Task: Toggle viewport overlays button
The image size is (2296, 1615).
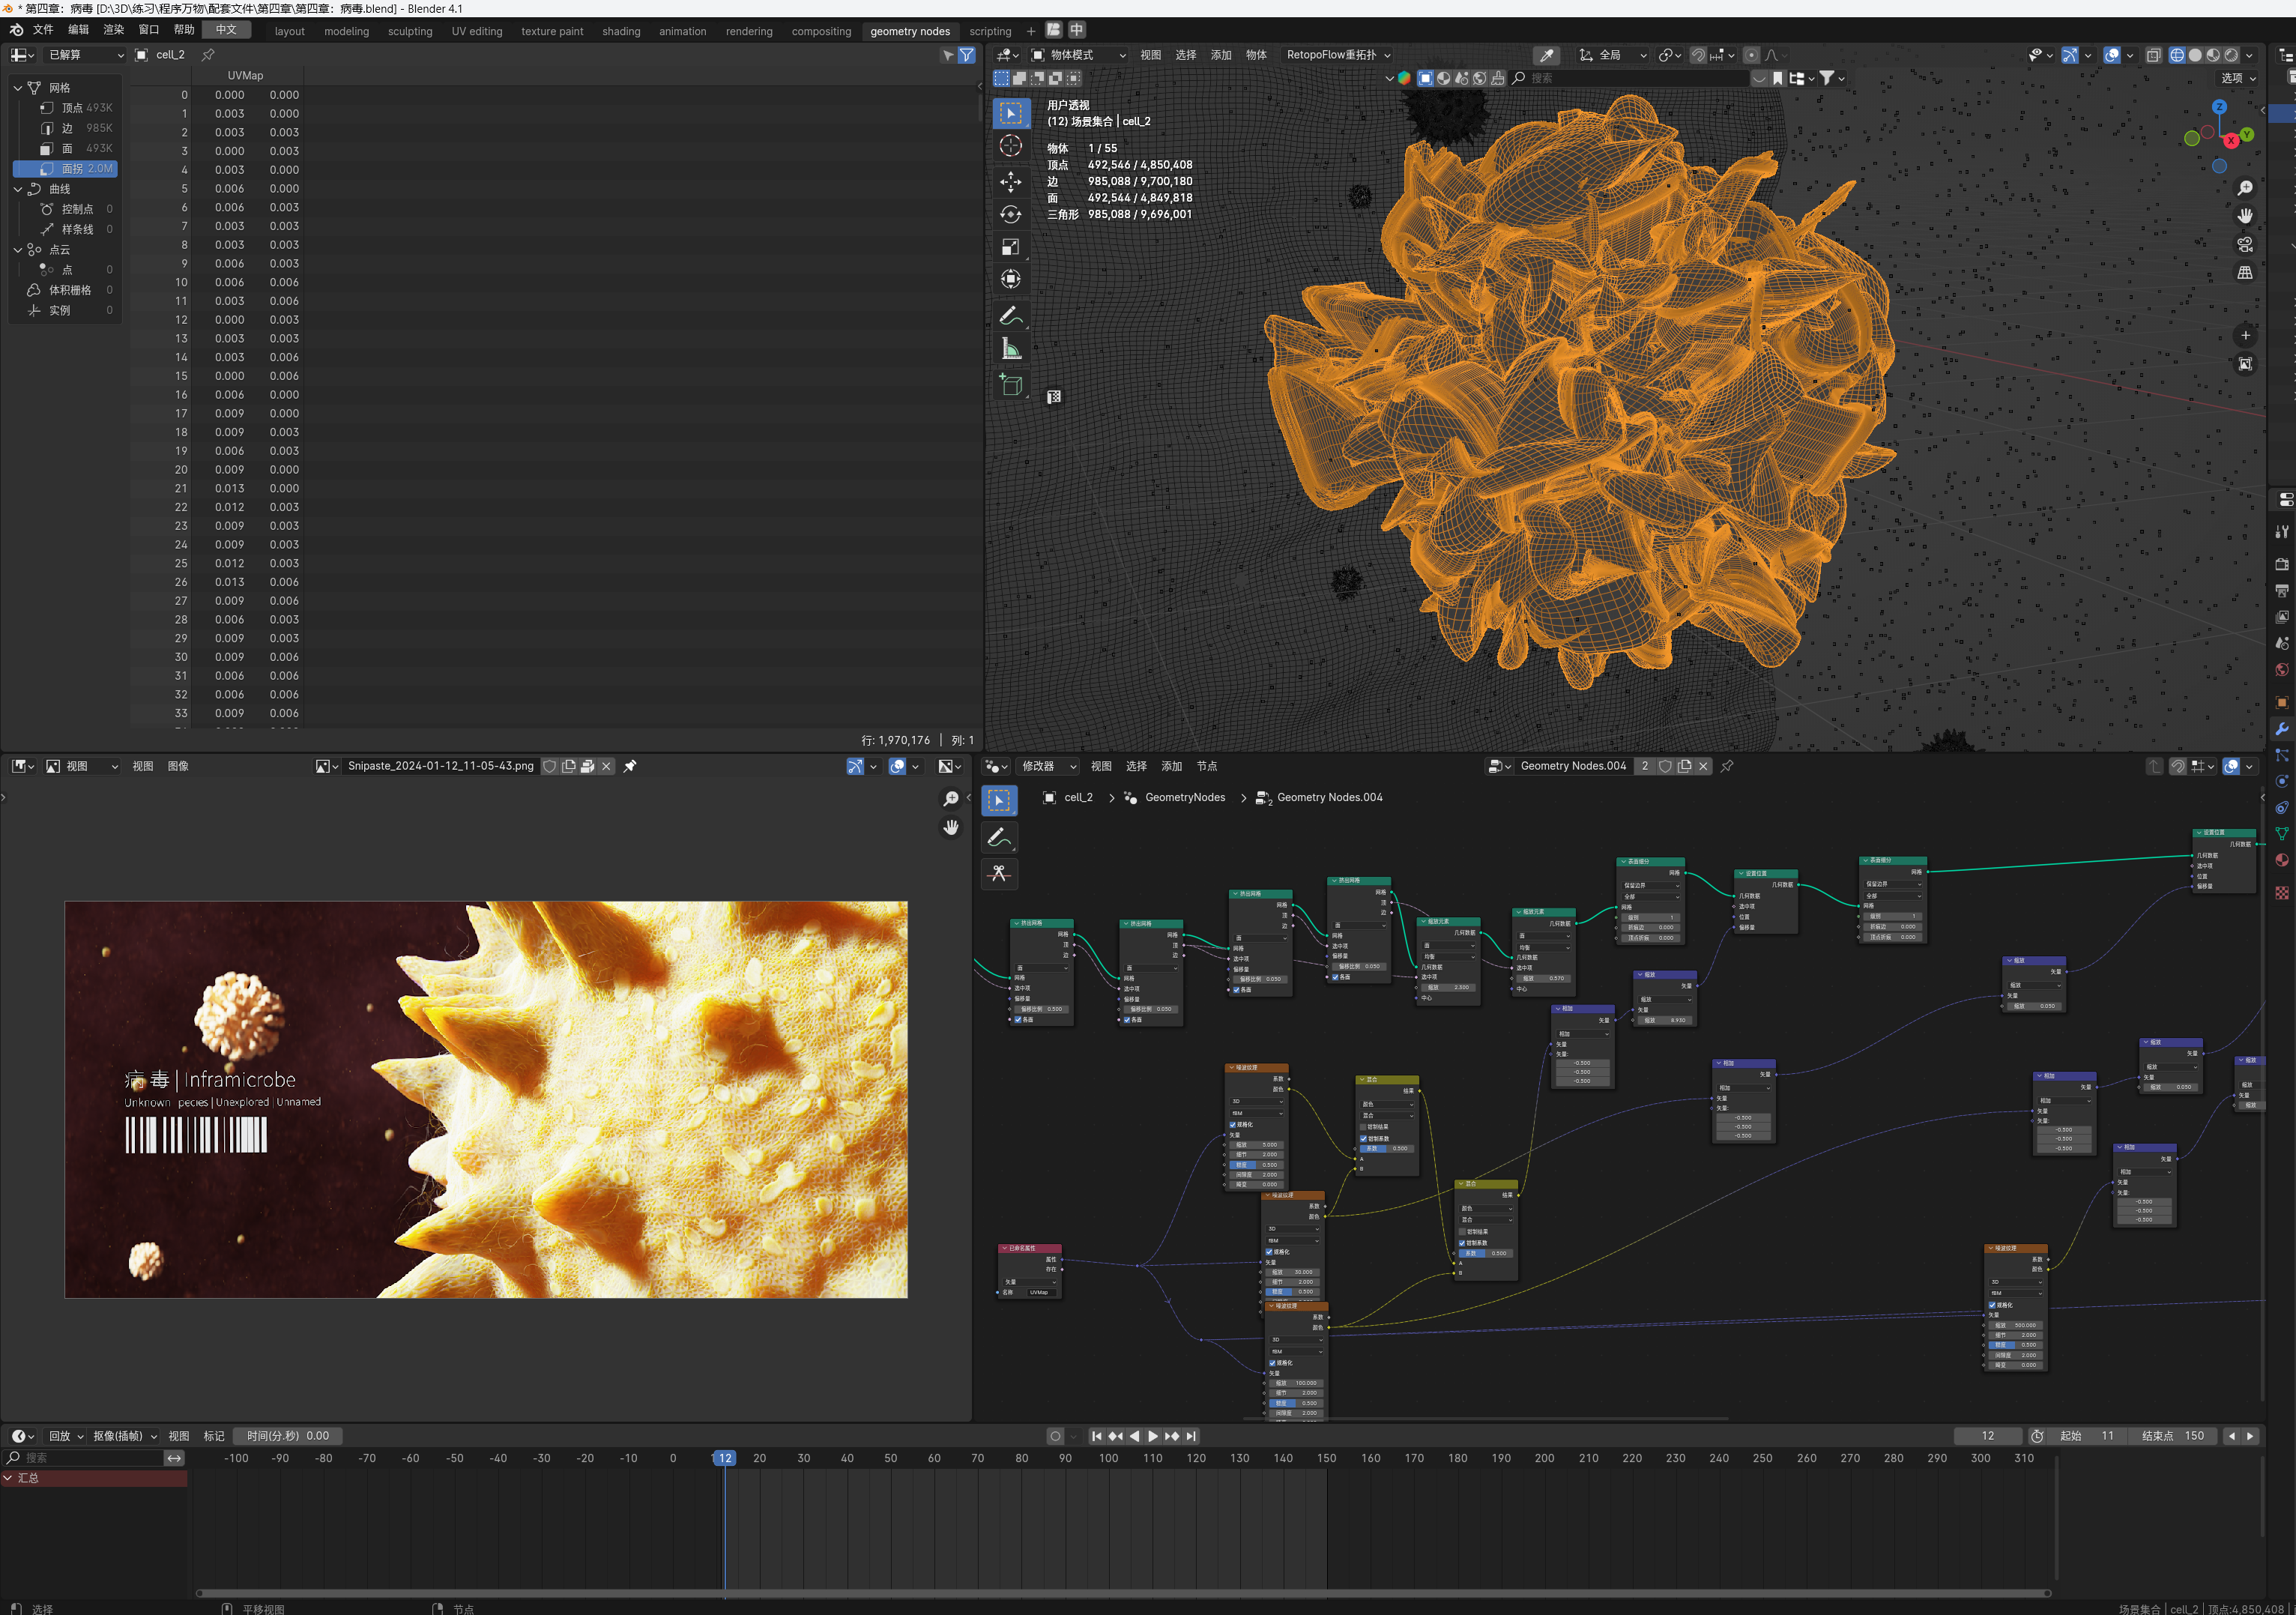Action: point(2112,55)
